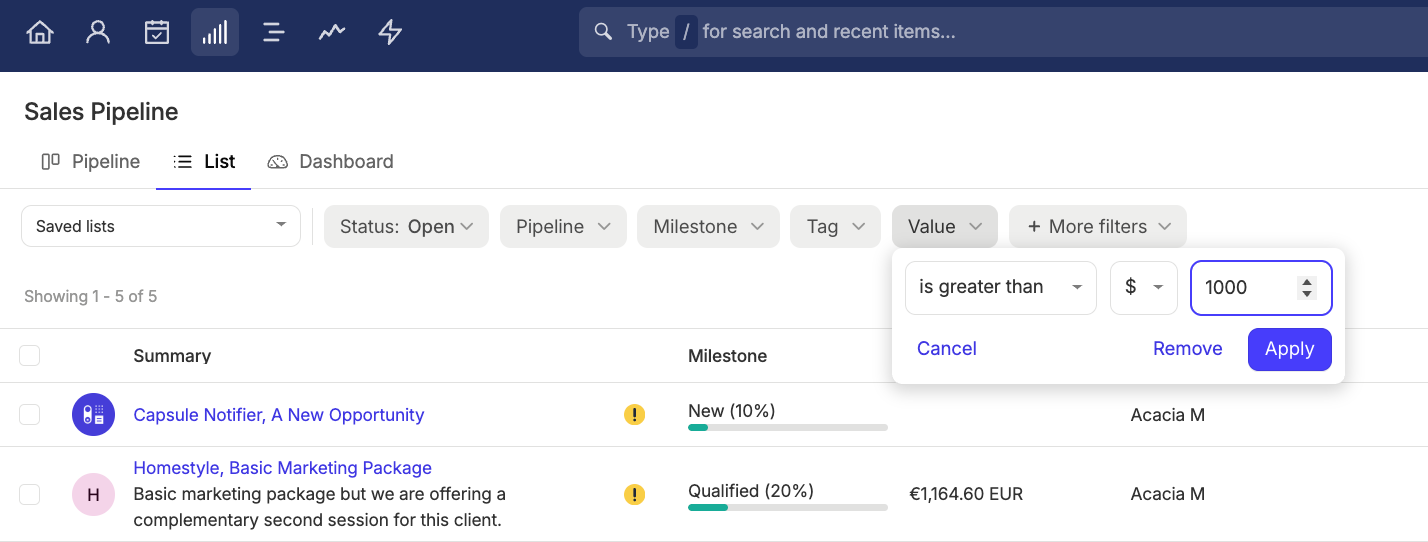Click the Homestyle package description text

(x=320, y=507)
